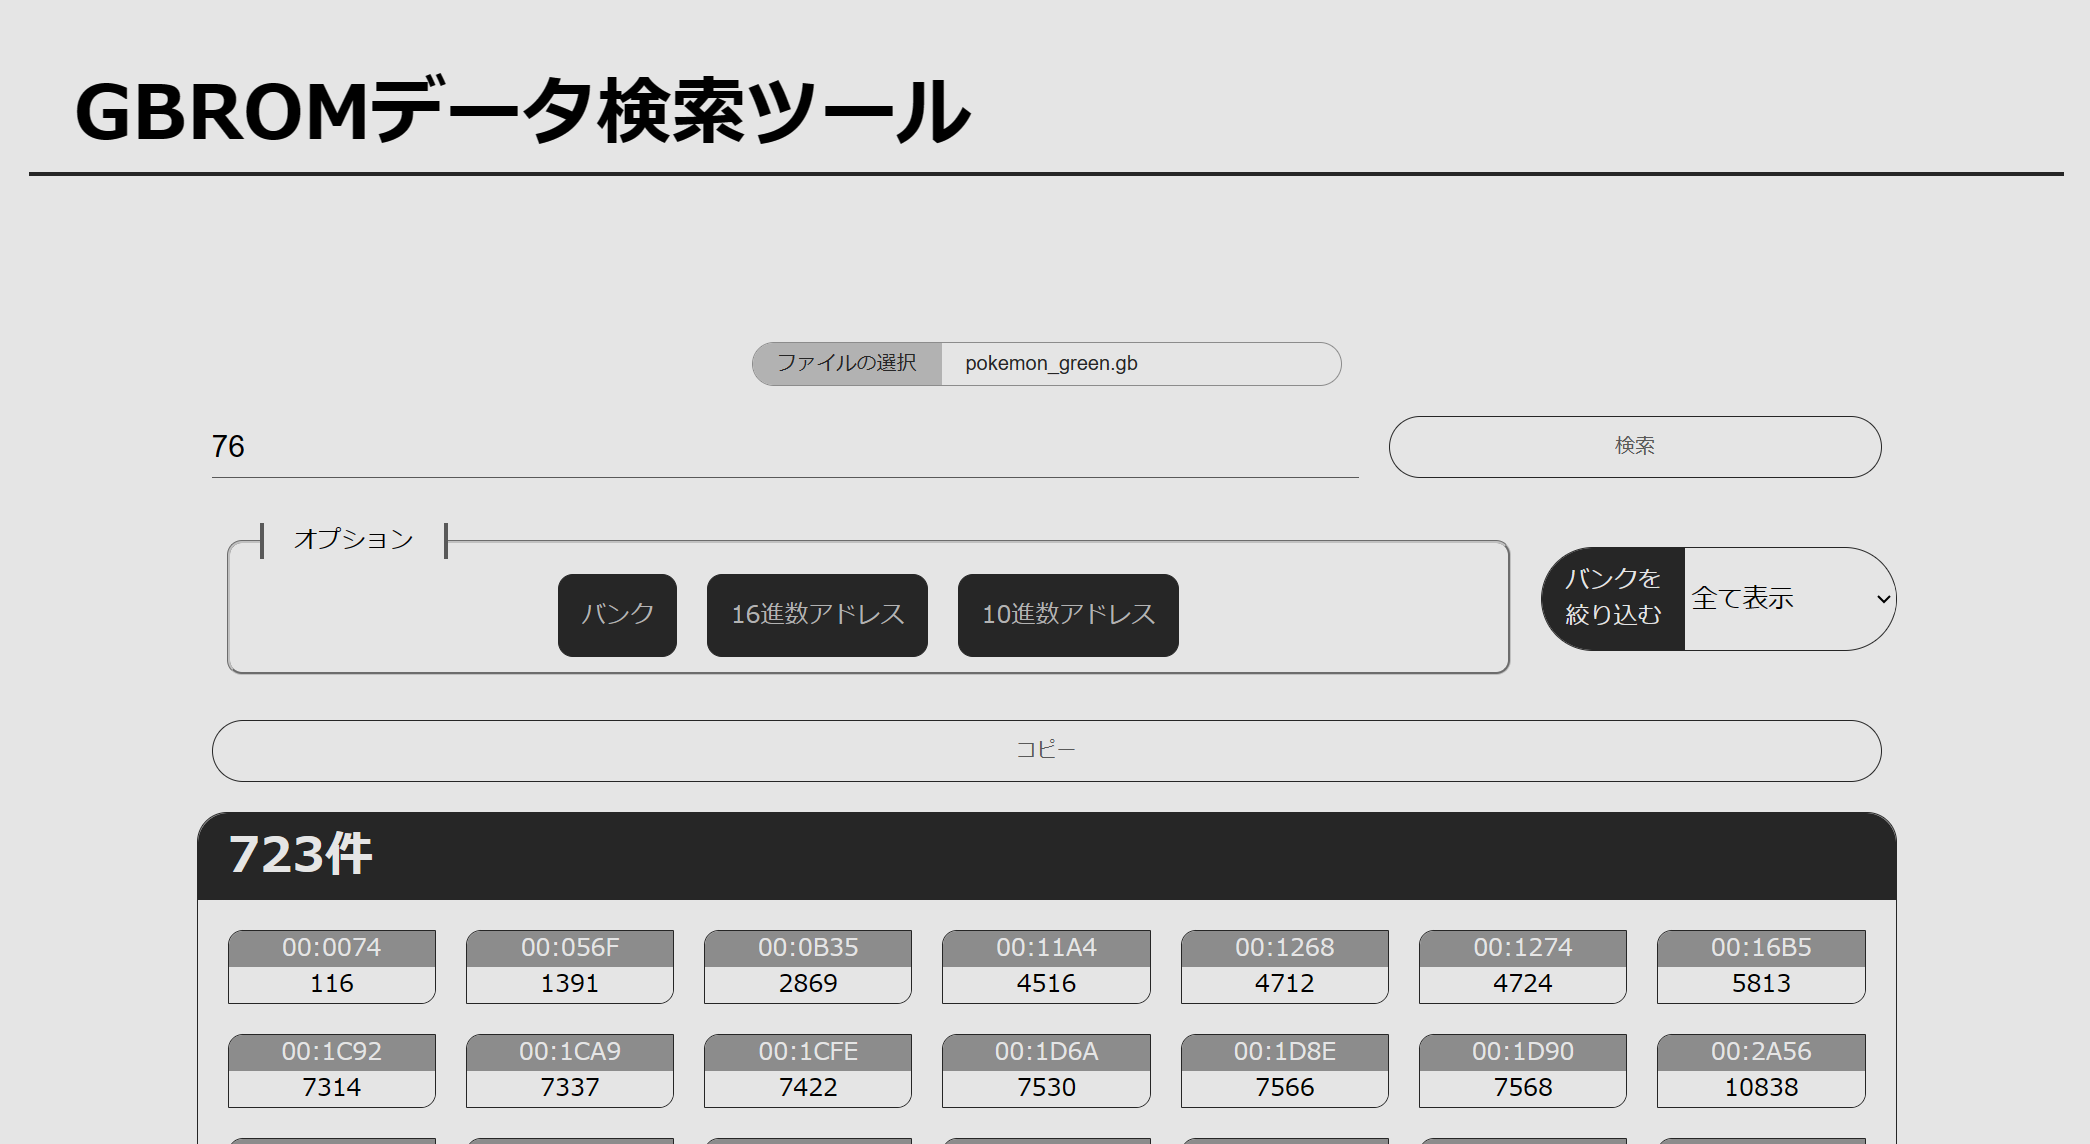This screenshot has height=1144, width=2090.
Task: Choose result card 00:1268
Action: click(x=1284, y=966)
